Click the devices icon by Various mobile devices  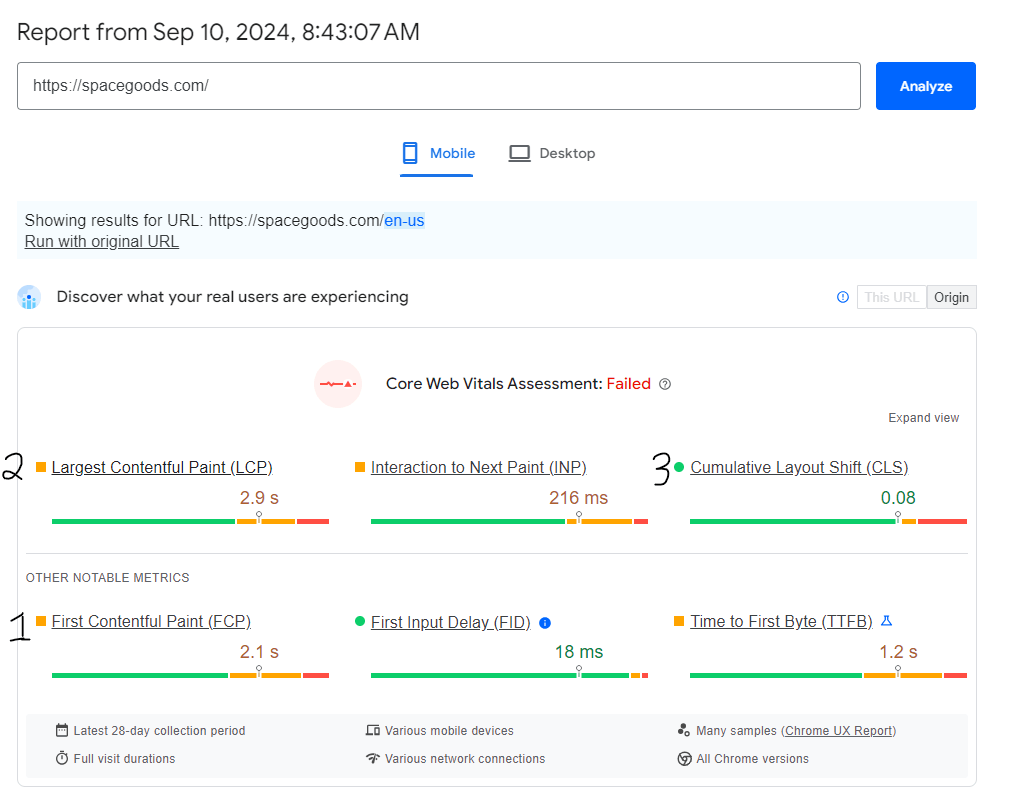372,730
